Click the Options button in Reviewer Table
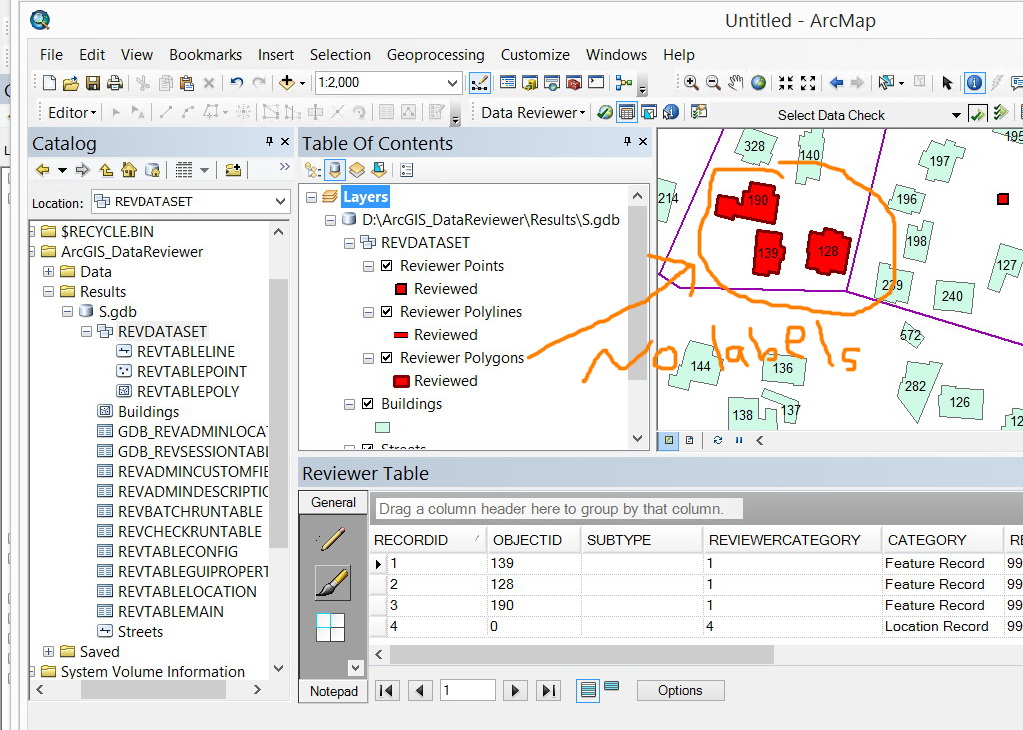1023x730 pixels. 680,690
